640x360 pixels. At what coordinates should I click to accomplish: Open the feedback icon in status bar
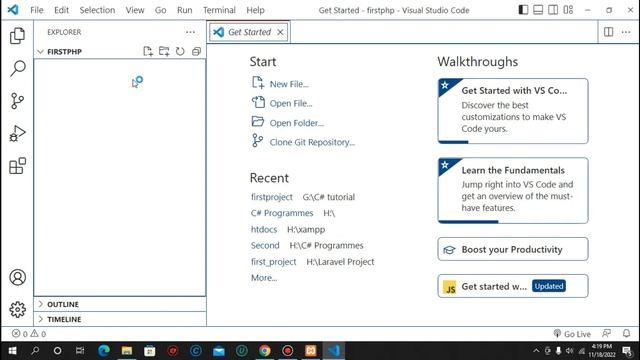click(x=607, y=333)
